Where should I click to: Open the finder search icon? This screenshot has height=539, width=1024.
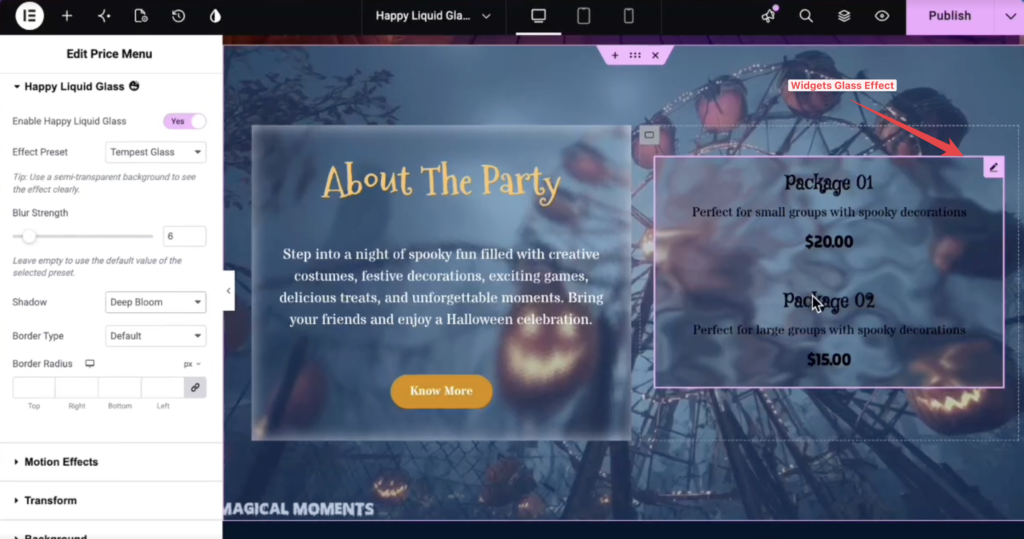pos(806,16)
